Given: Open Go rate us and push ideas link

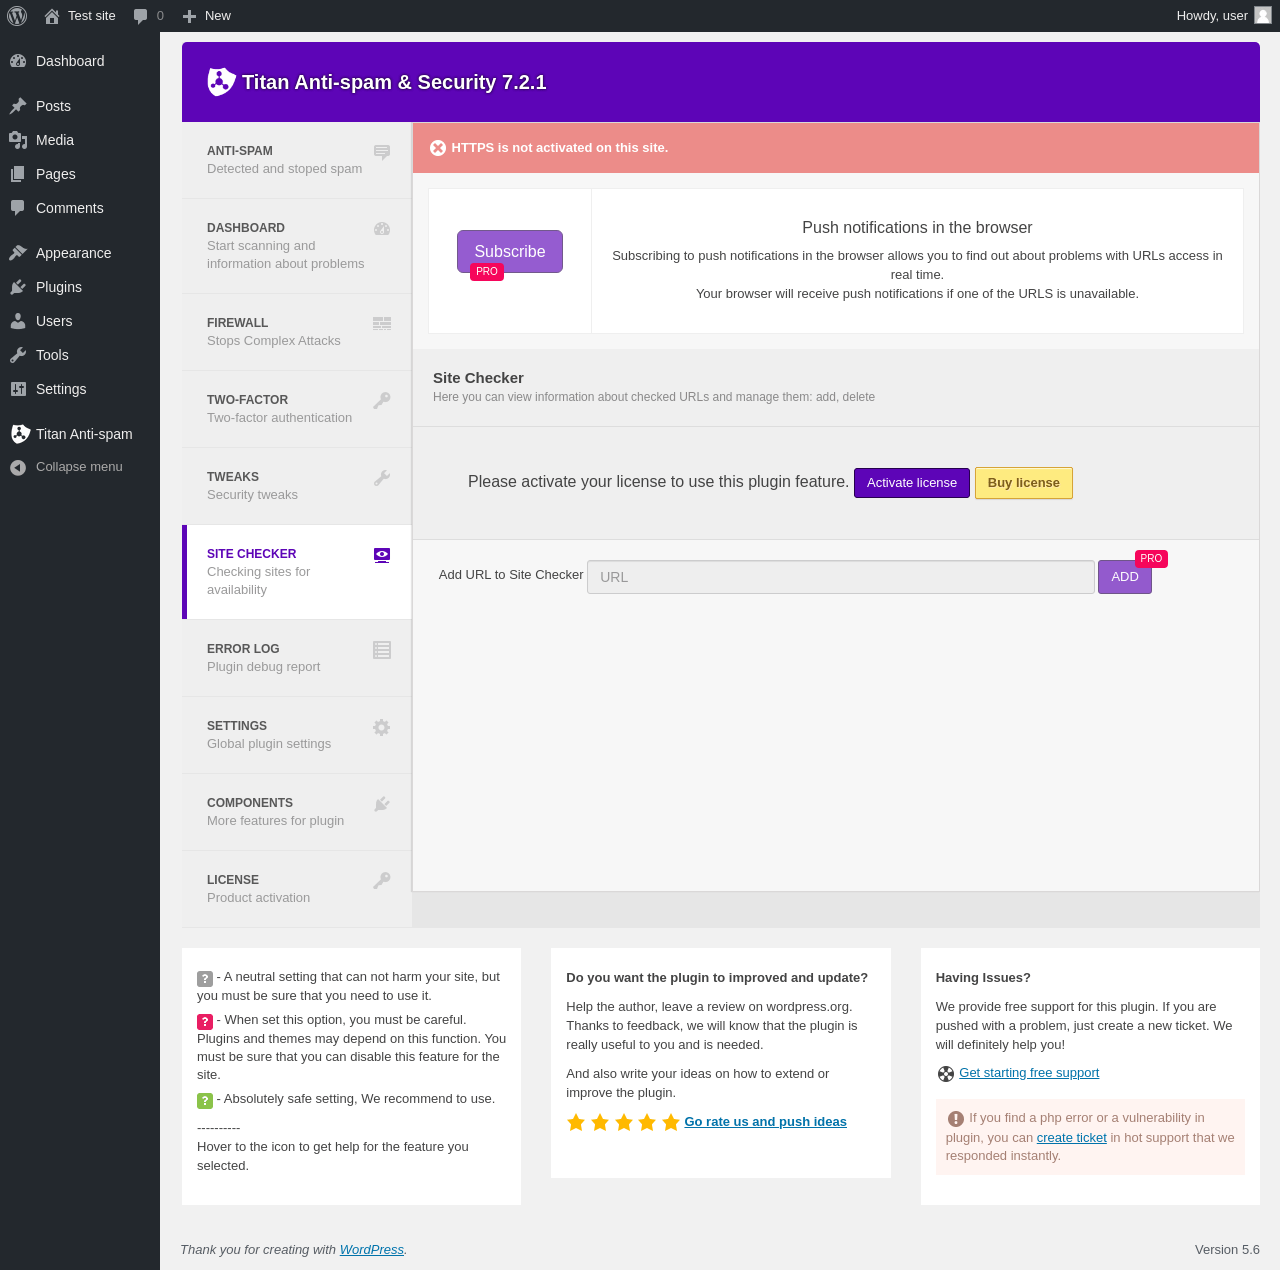Looking at the screenshot, I should click(765, 1122).
